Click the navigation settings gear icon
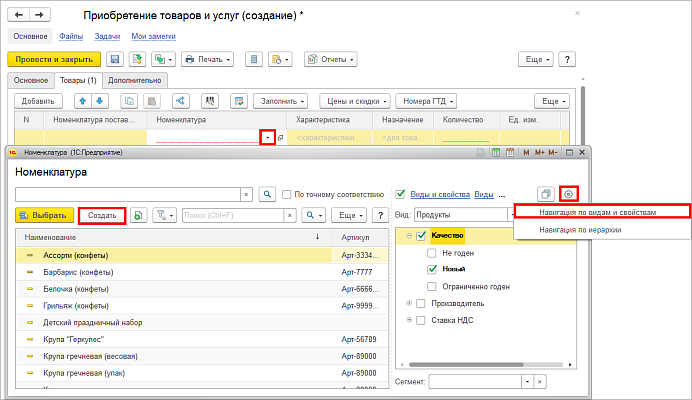Image resolution: width=692 pixels, height=400 pixels. tap(570, 193)
